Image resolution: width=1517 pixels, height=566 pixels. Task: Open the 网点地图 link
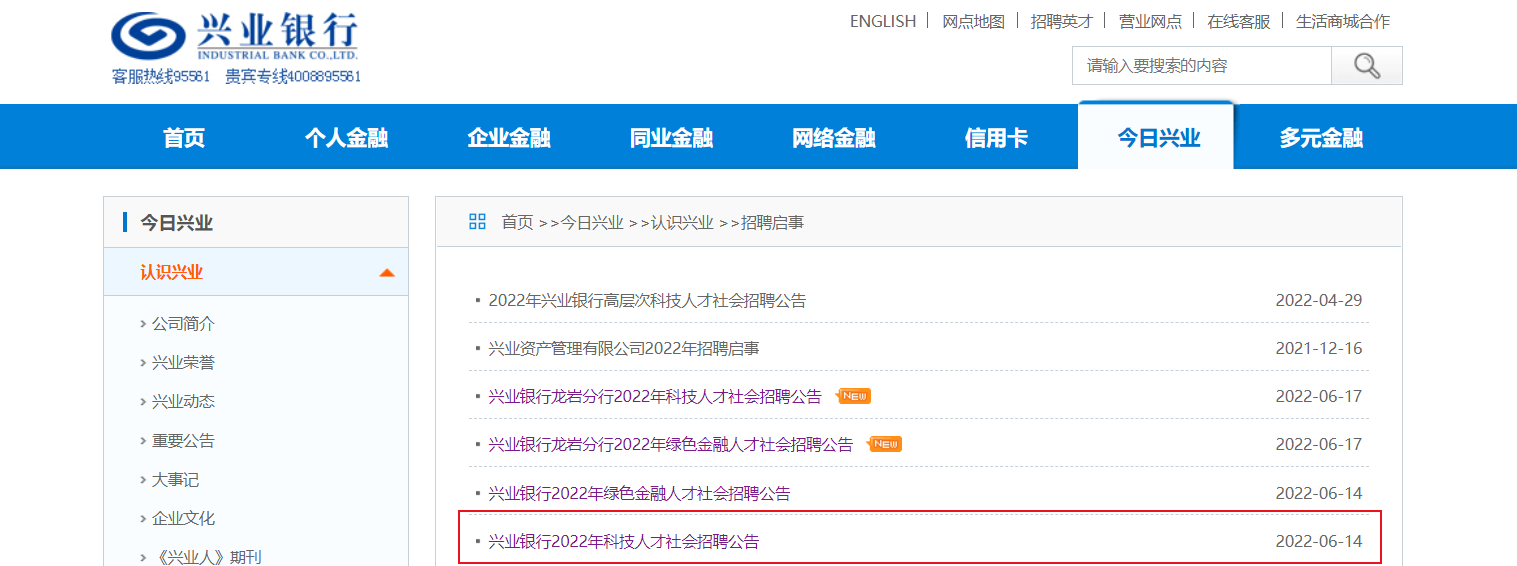tap(973, 21)
